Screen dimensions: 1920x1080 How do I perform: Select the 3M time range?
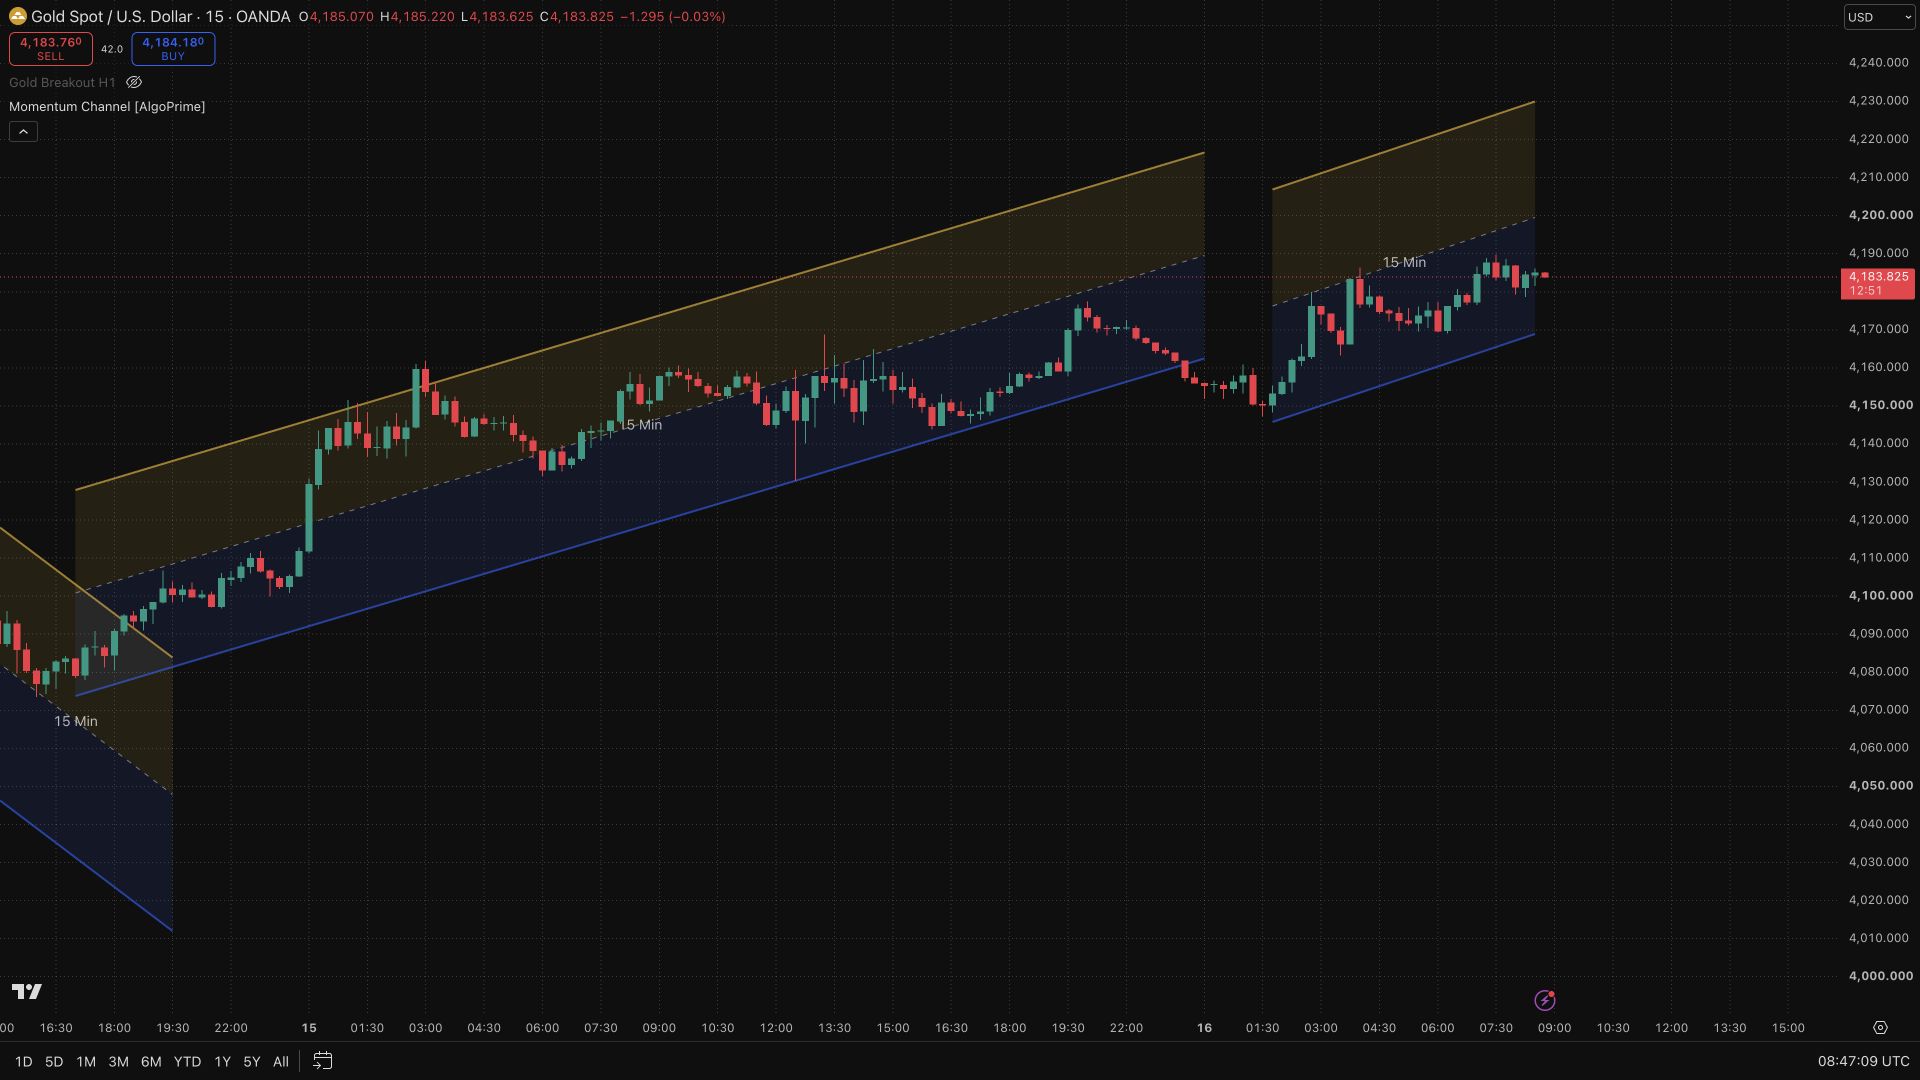118,1061
